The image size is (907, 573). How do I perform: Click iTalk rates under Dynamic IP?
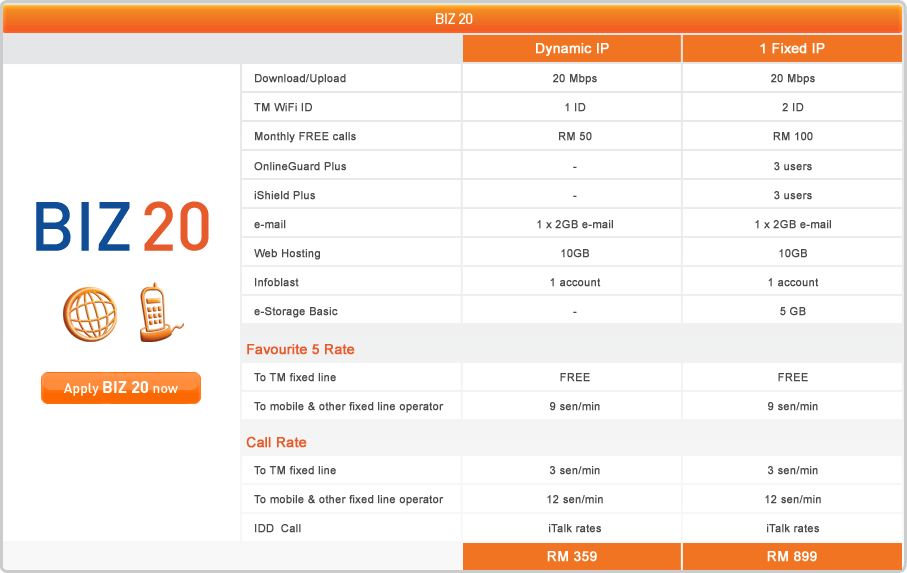point(574,528)
